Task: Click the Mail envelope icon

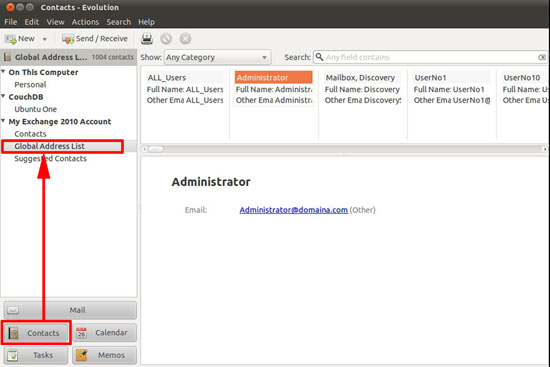Action: pos(13,310)
